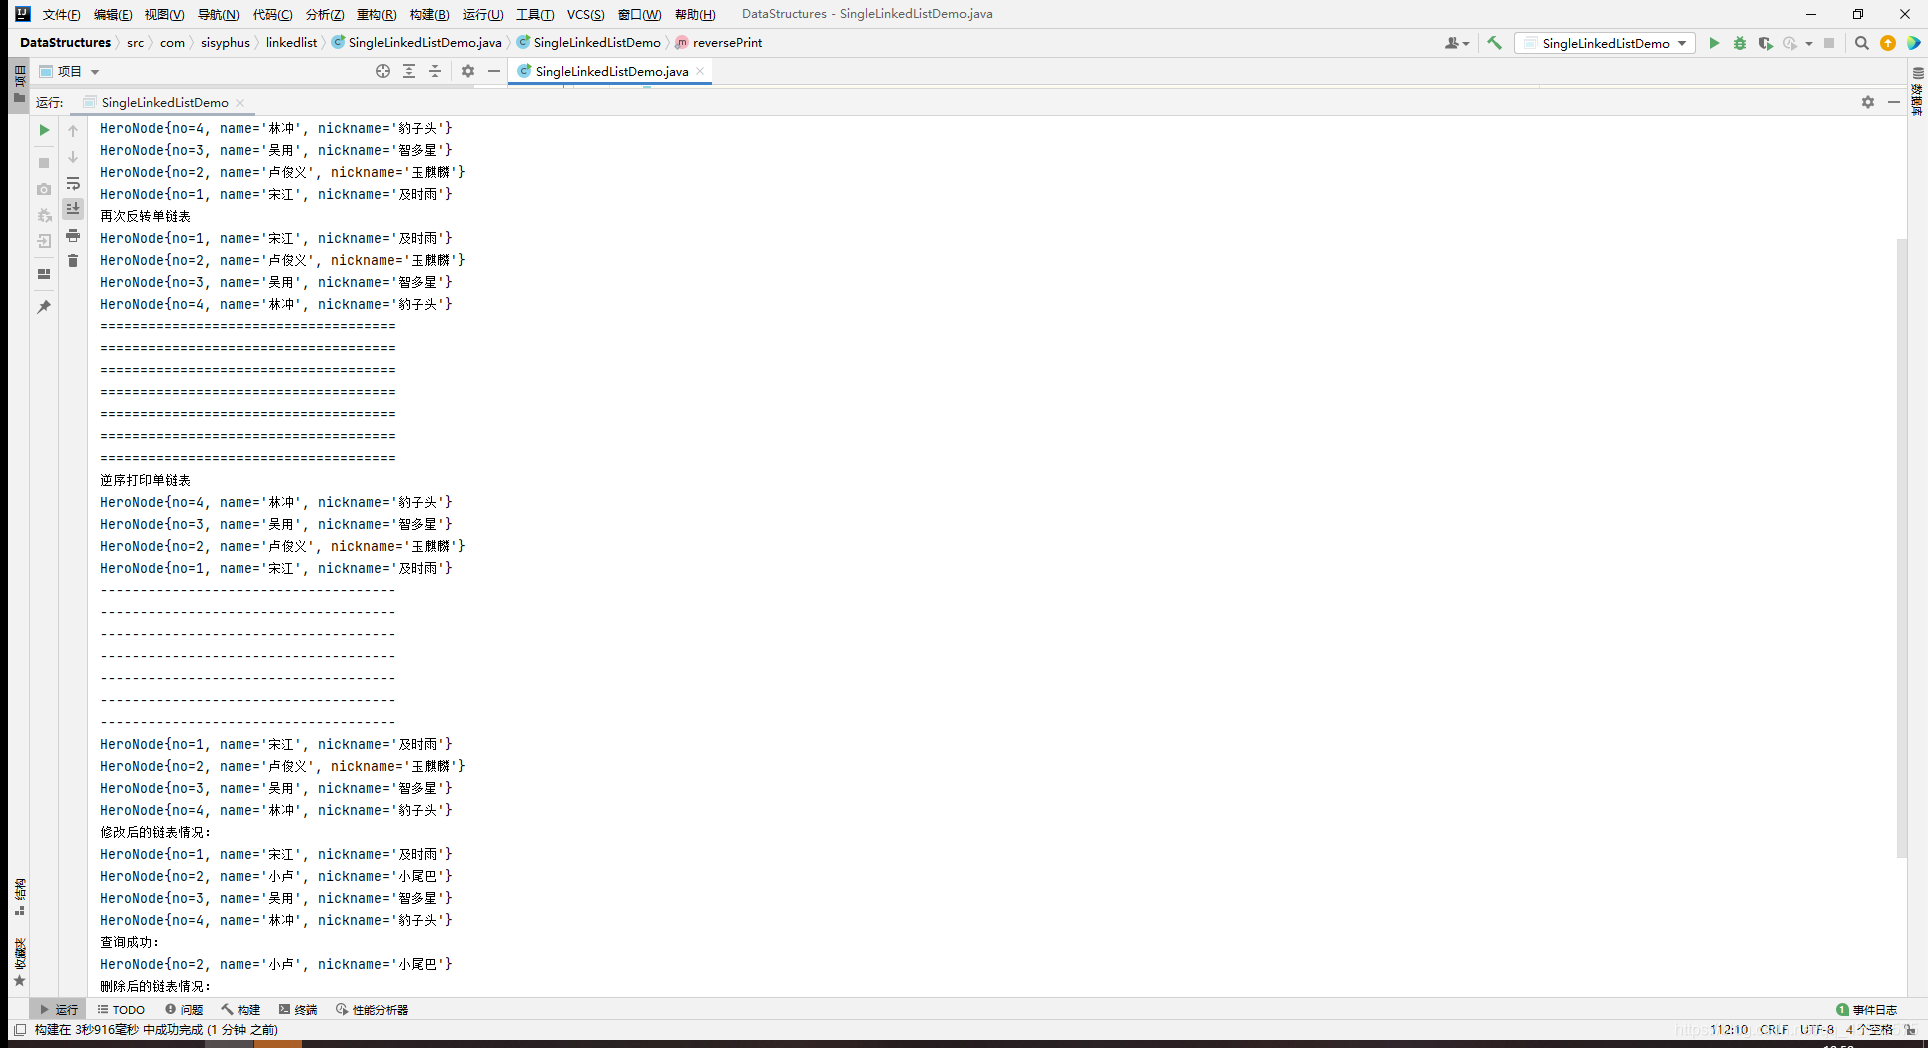Image resolution: width=1928 pixels, height=1048 pixels.
Task: Close the SingleLinkedListDemo run tab
Action: [x=240, y=102]
